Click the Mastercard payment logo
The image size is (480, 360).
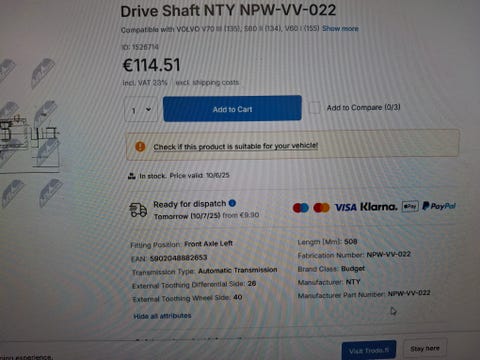[322, 208]
